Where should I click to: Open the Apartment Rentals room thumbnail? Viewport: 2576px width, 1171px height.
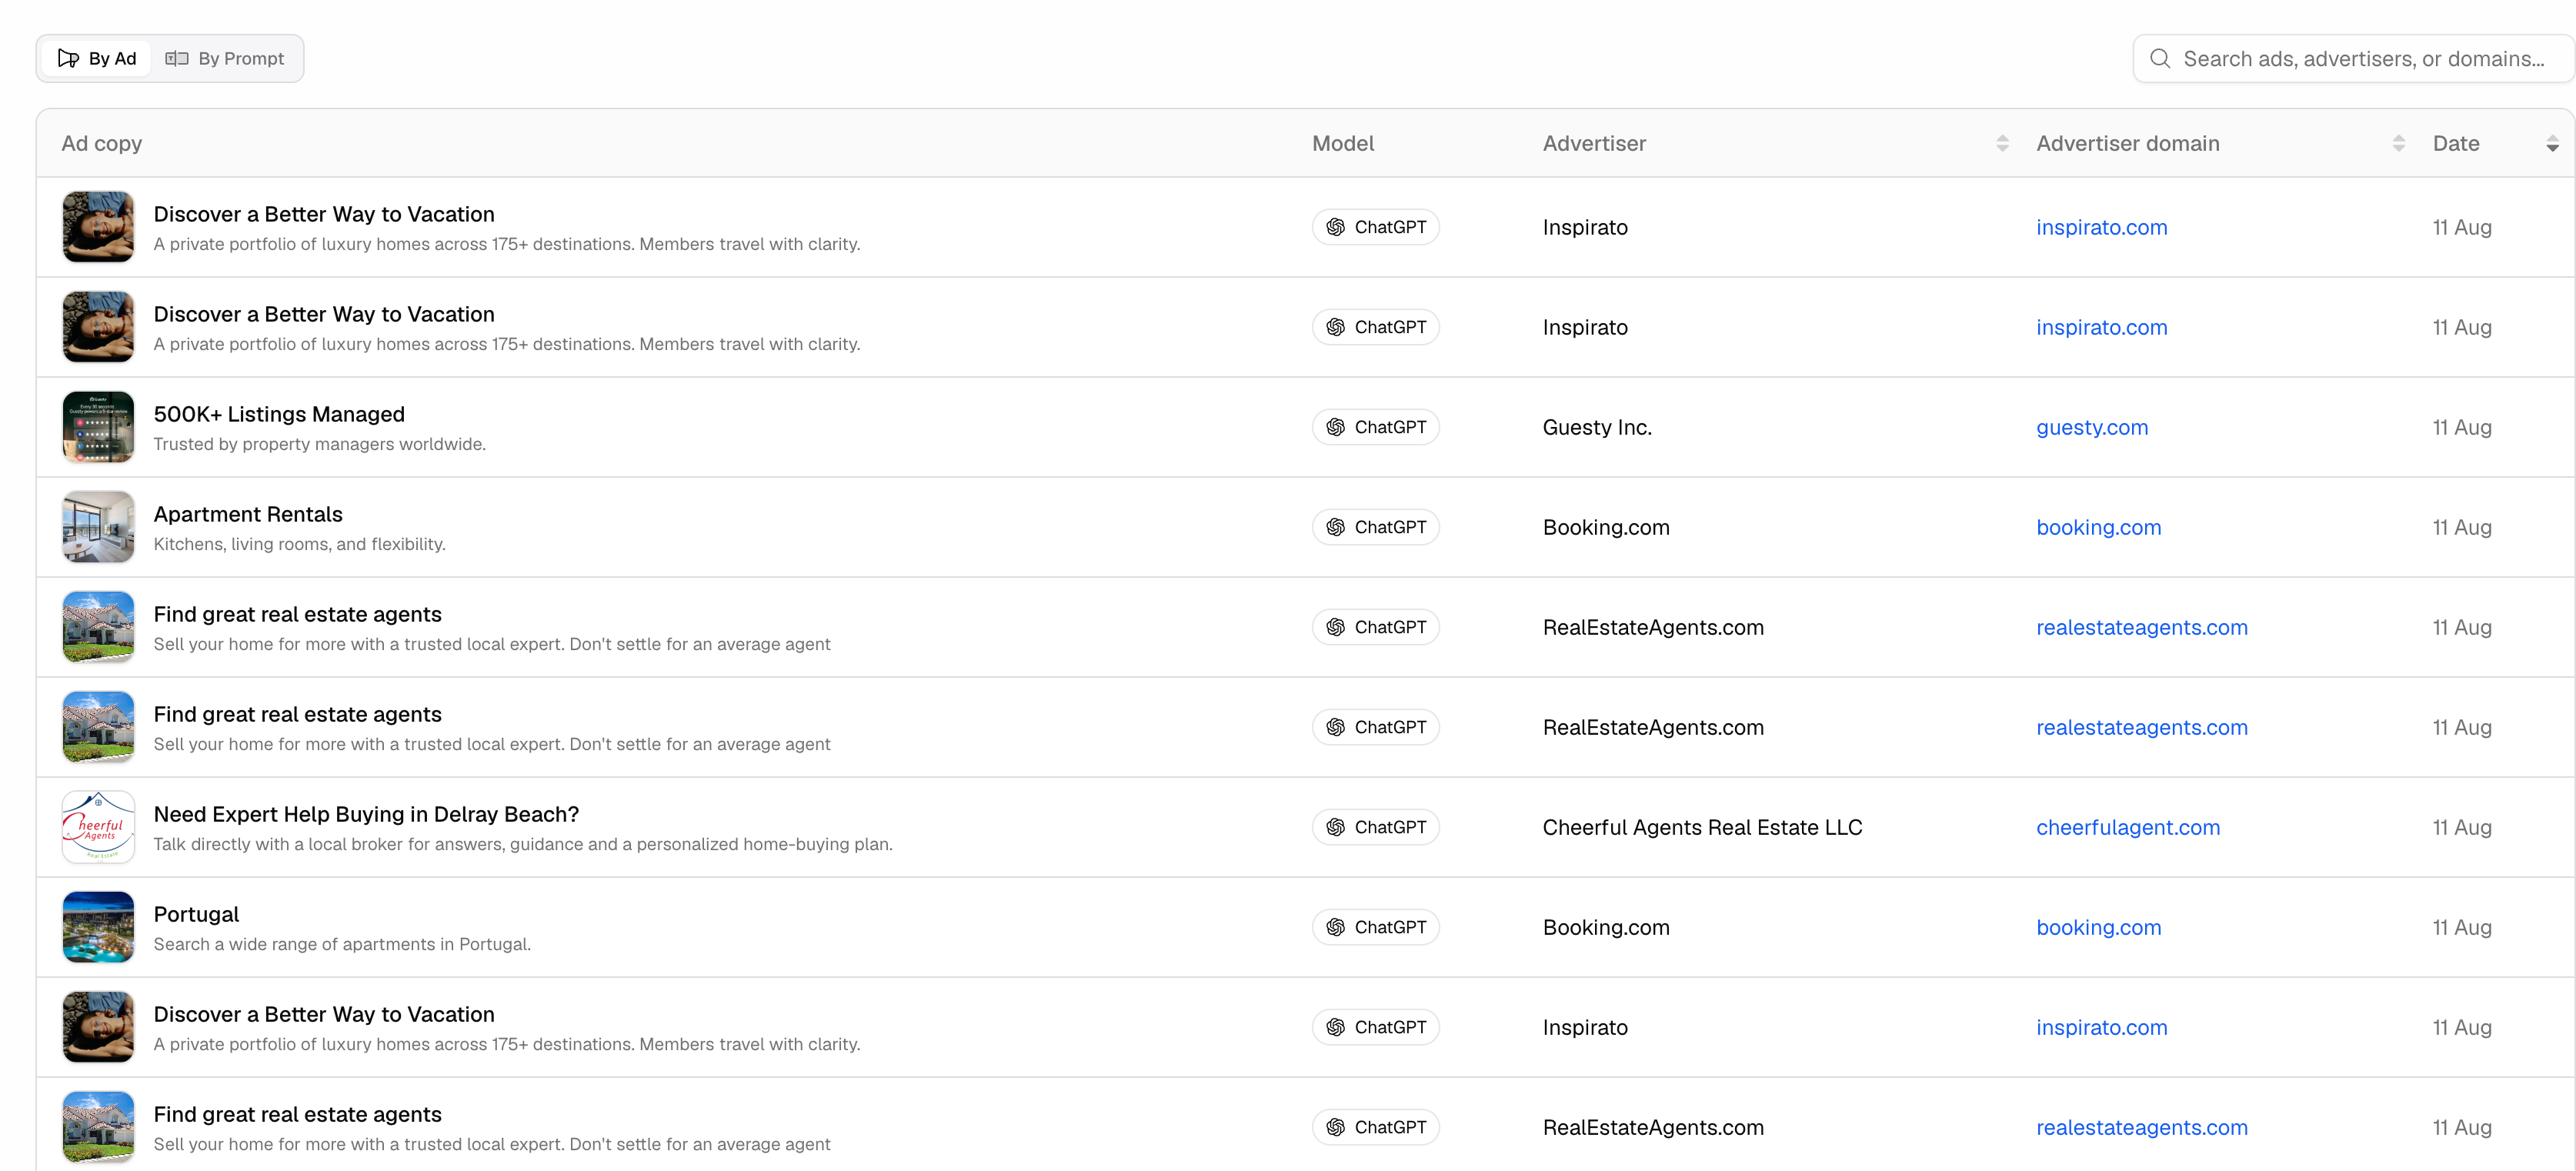point(98,527)
